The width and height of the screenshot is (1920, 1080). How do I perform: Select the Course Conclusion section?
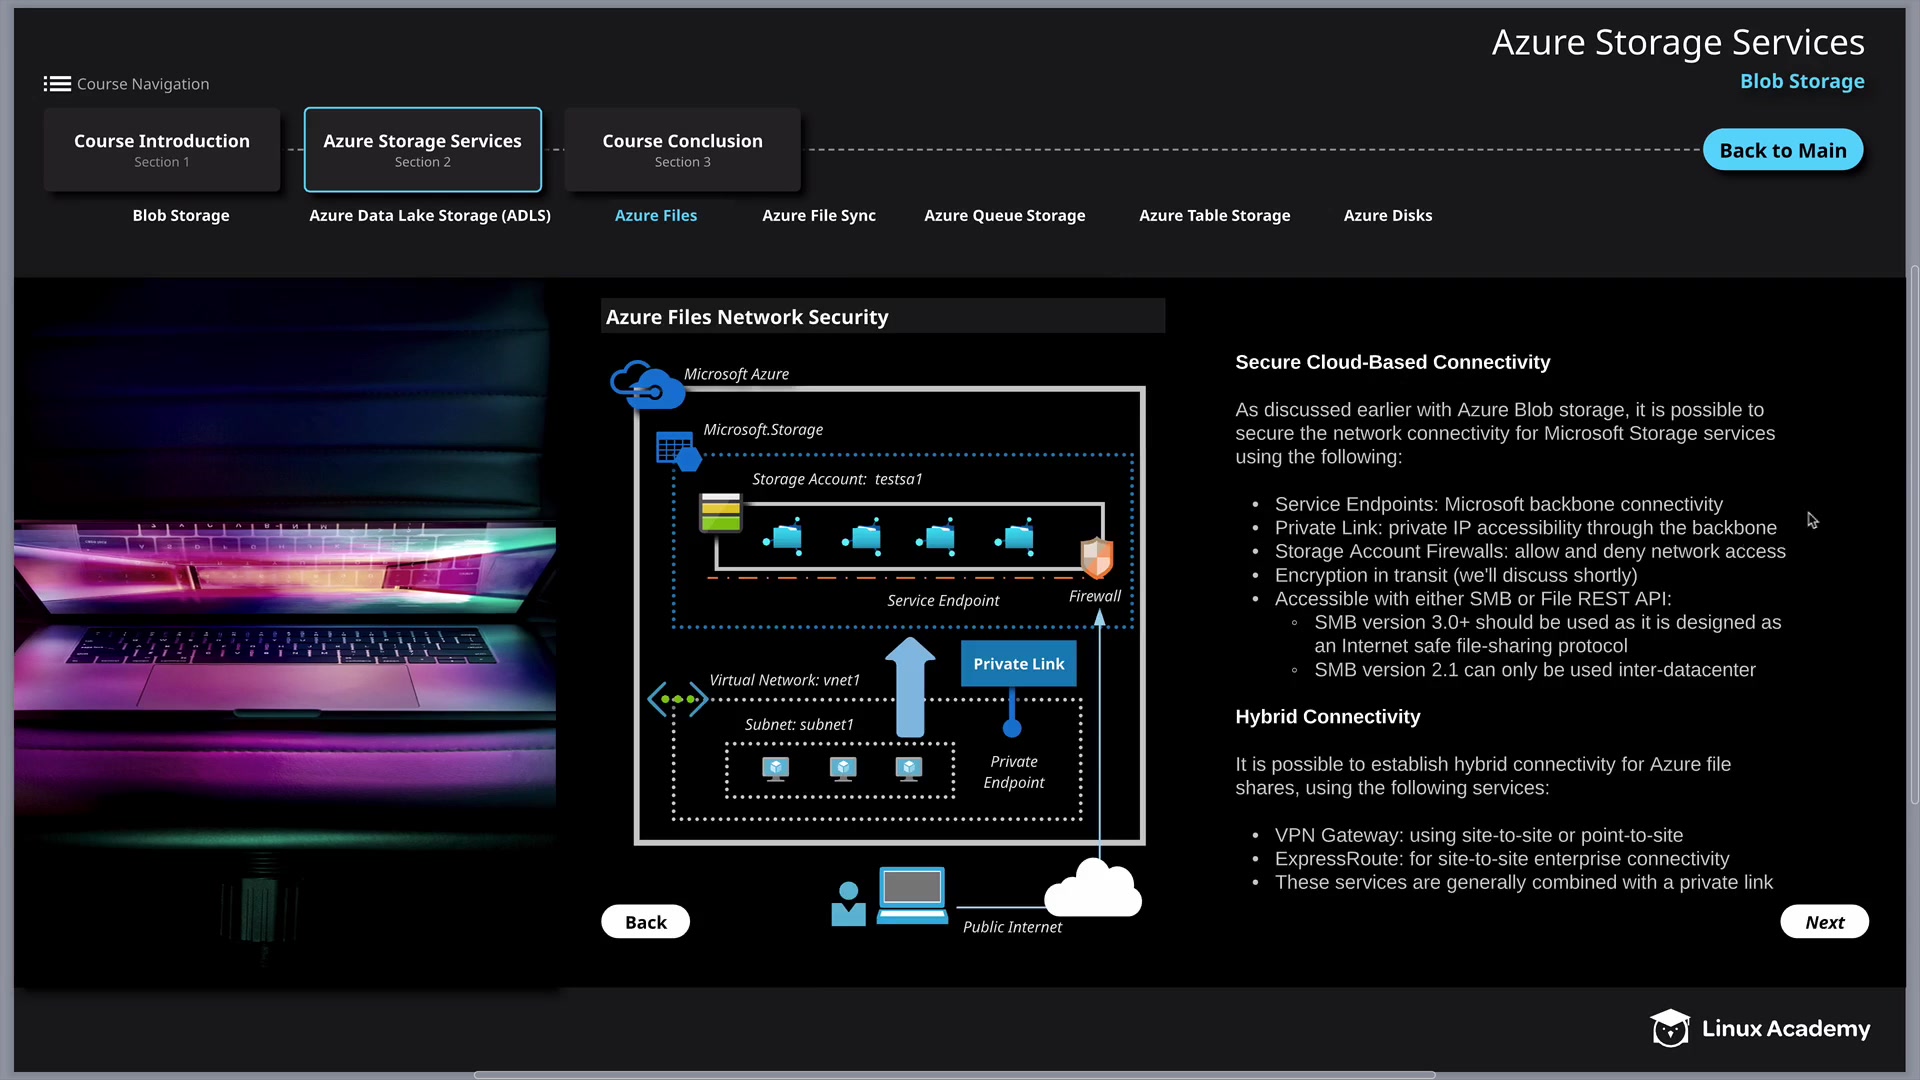(x=682, y=150)
